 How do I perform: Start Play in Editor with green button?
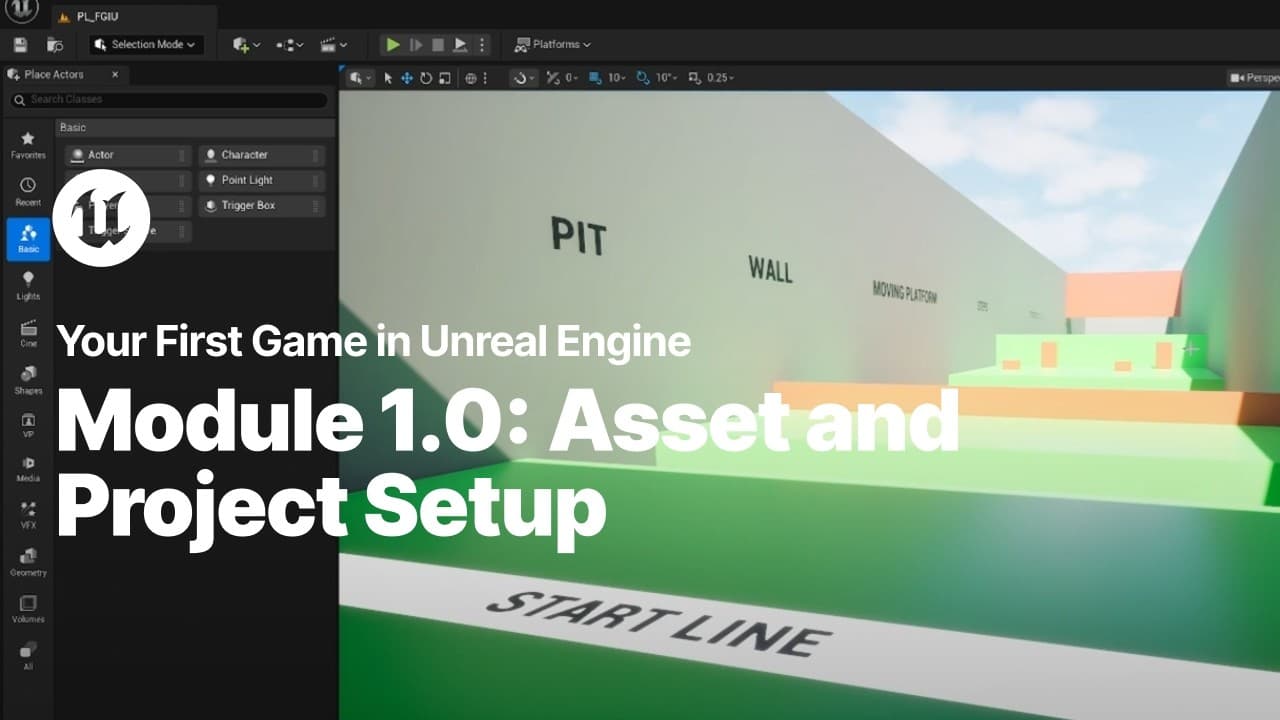(393, 45)
